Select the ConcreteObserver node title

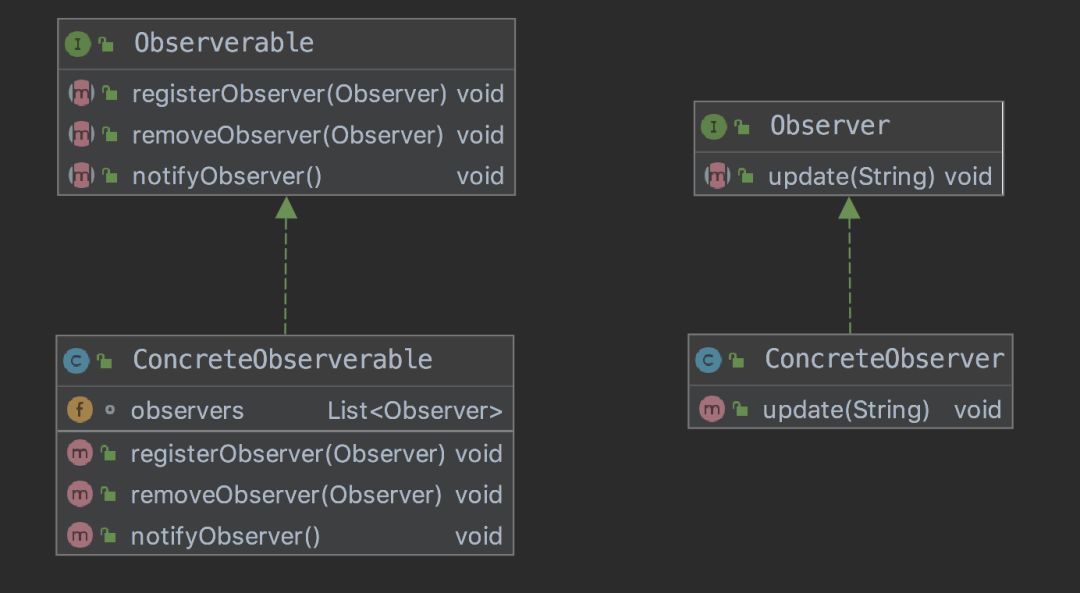pos(884,359)
